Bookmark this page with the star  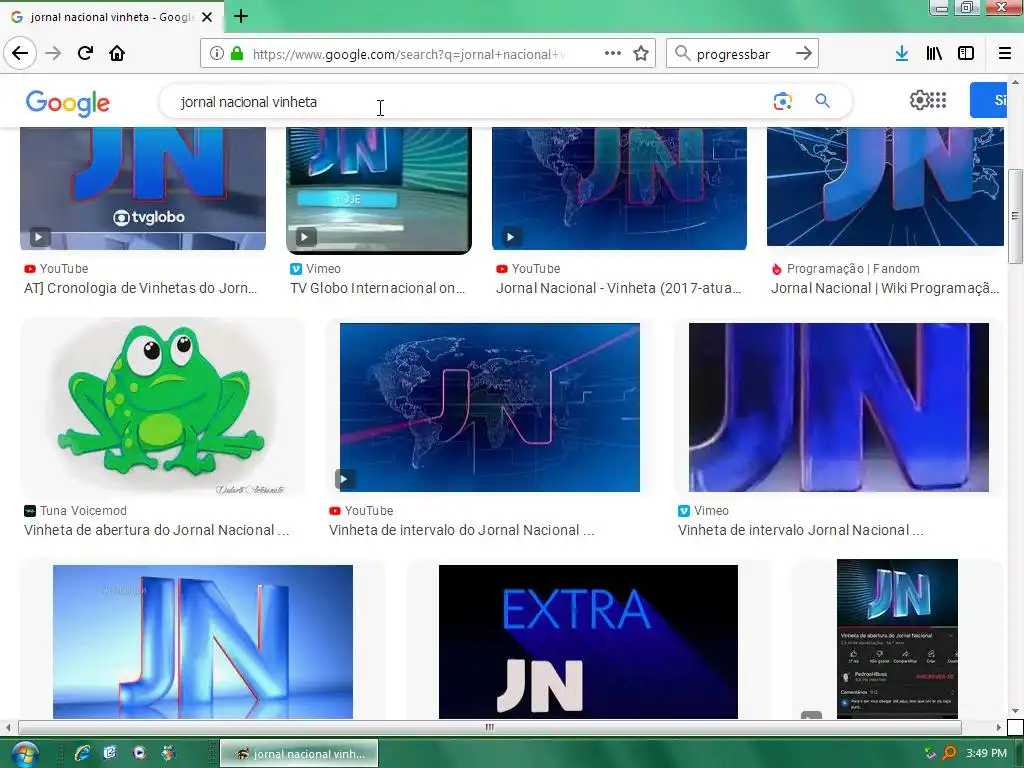coord(641,54)
